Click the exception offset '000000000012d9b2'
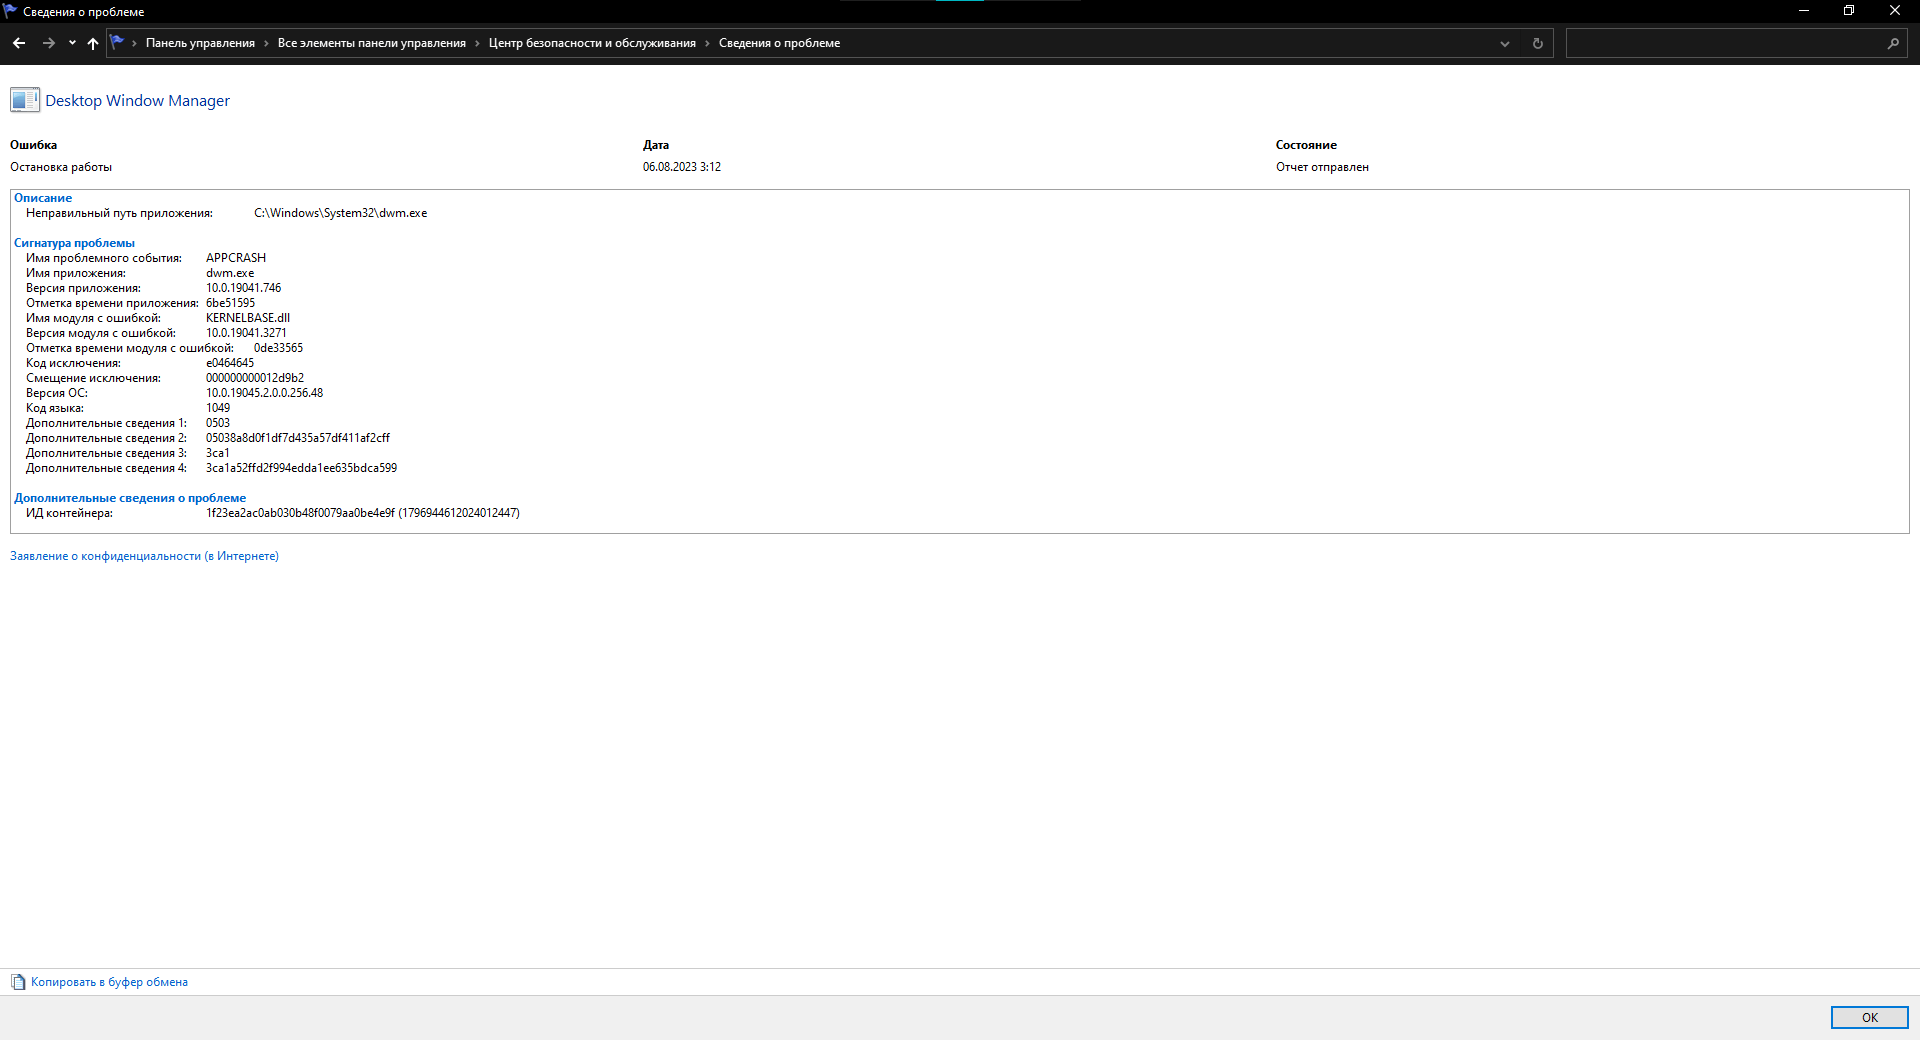 [255, 378]
